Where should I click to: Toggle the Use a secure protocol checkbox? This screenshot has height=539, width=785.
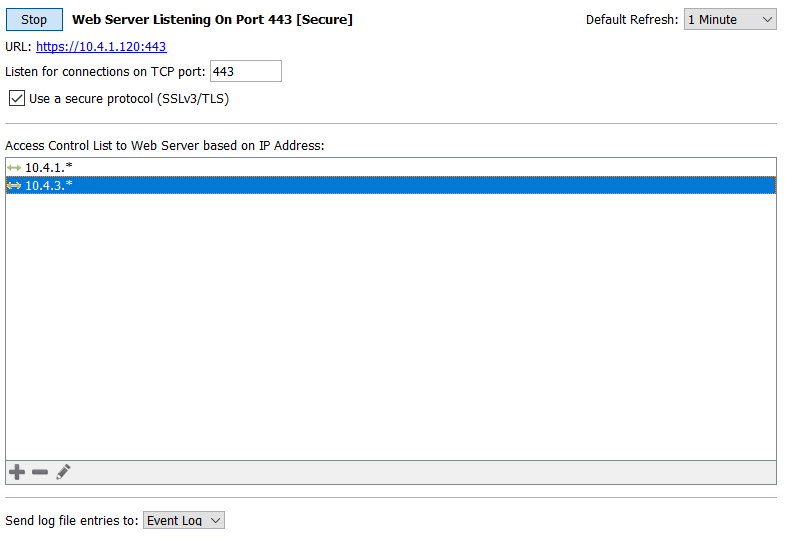click(x=17, y=98)
